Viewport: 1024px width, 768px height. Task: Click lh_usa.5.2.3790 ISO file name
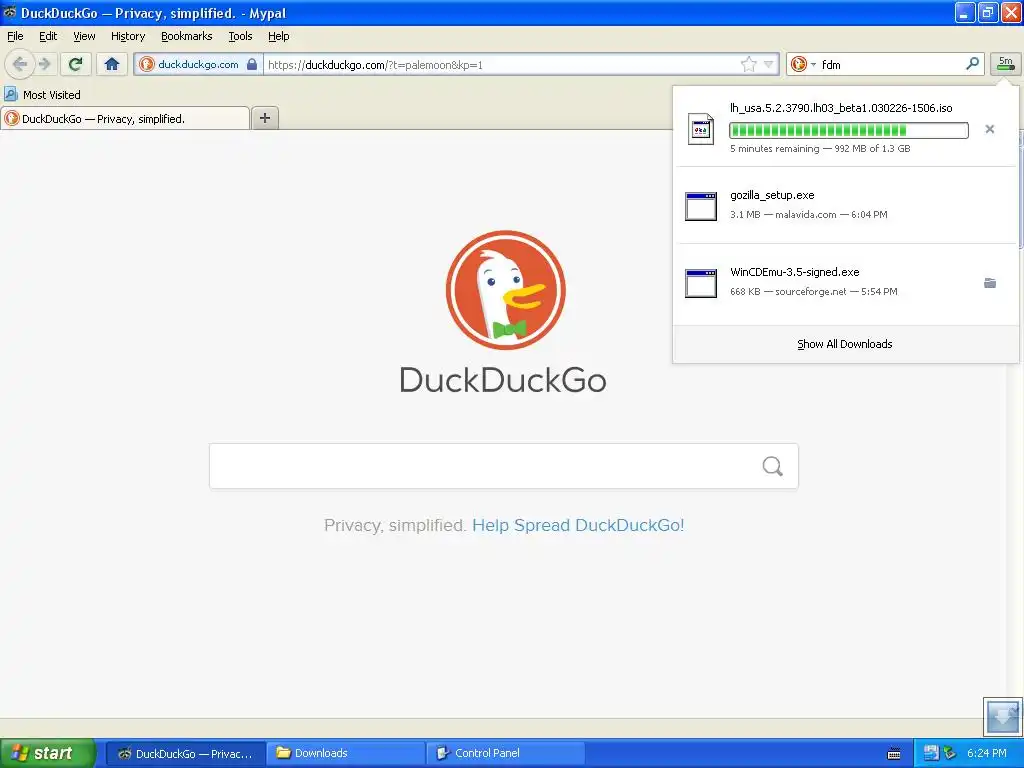tap(841, 108)
